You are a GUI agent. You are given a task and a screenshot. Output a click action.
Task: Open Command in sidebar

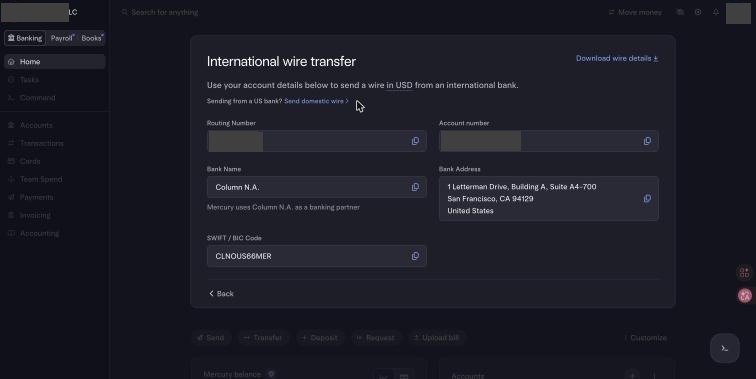[54, 98]
